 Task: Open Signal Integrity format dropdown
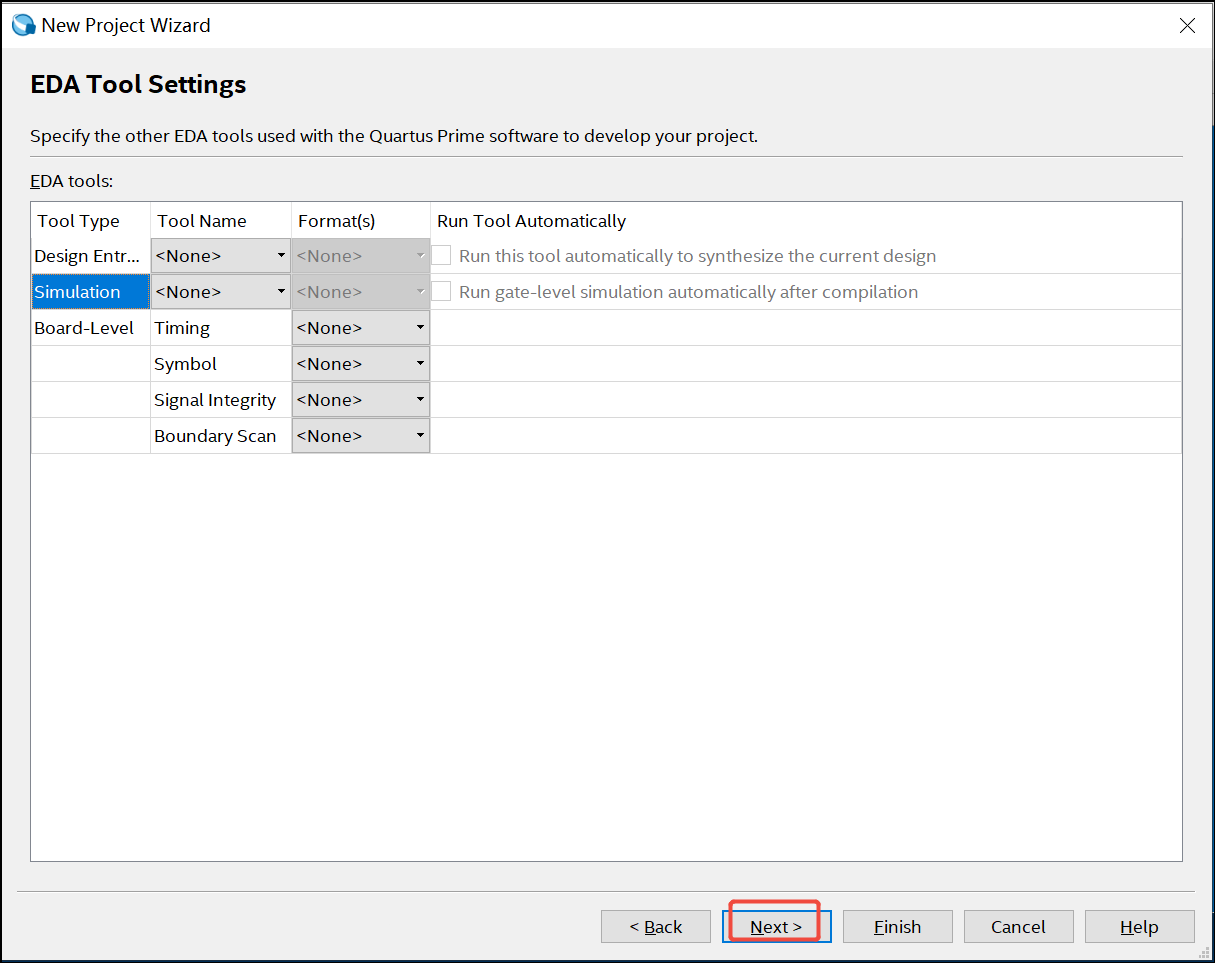click(x=361, y=400)
